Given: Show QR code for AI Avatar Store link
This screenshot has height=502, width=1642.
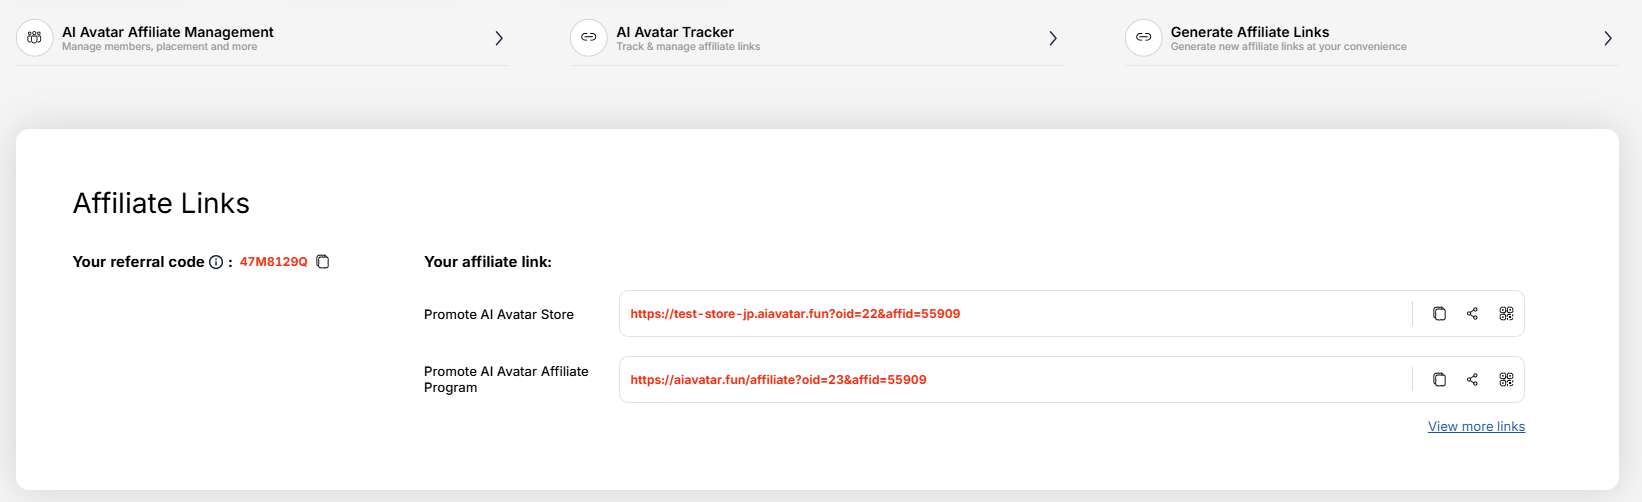Looking at the screenshot, I should point(1506,314).
